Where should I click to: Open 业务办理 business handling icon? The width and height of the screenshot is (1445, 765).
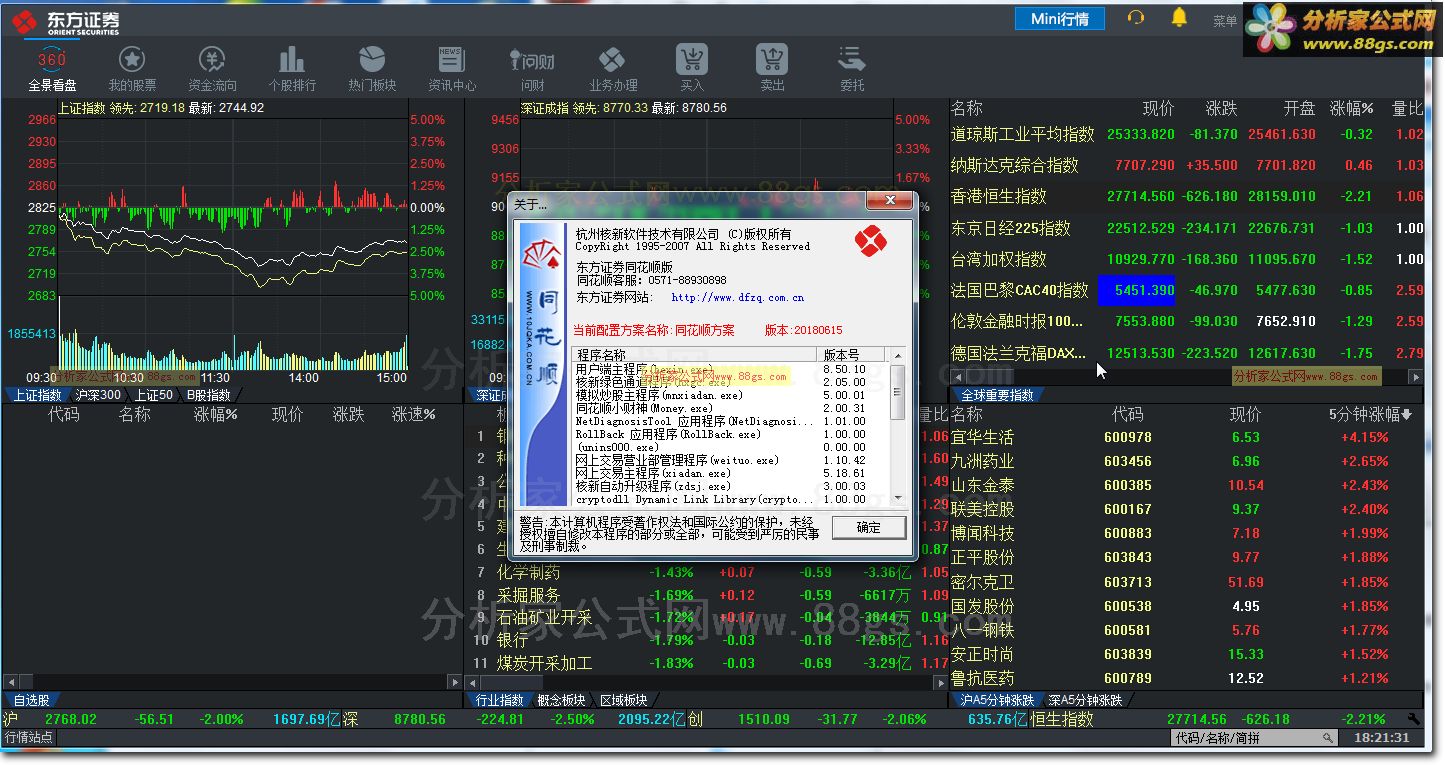[612, 68]
